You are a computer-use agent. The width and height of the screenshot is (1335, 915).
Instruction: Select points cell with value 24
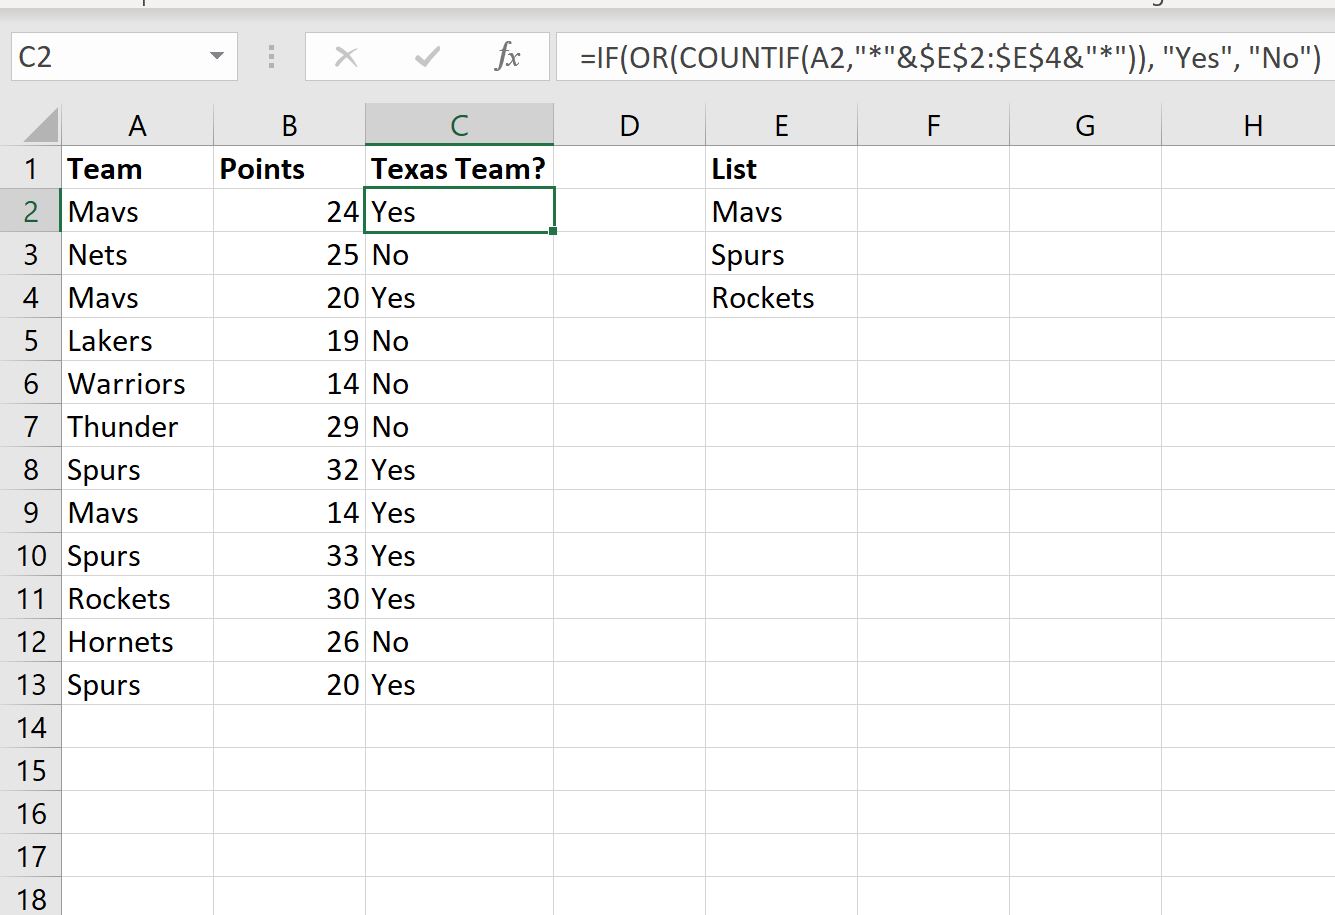[289, 211]
